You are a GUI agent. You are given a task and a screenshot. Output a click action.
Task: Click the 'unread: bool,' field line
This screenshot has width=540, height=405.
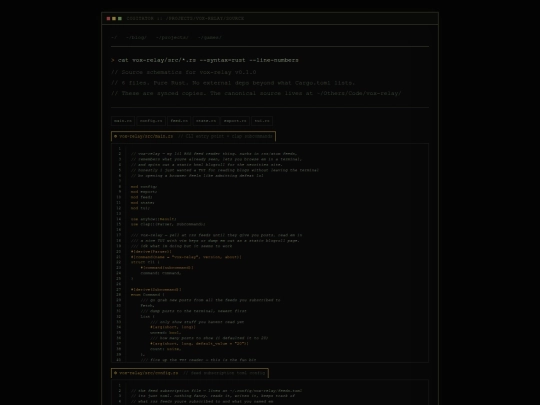166,333
